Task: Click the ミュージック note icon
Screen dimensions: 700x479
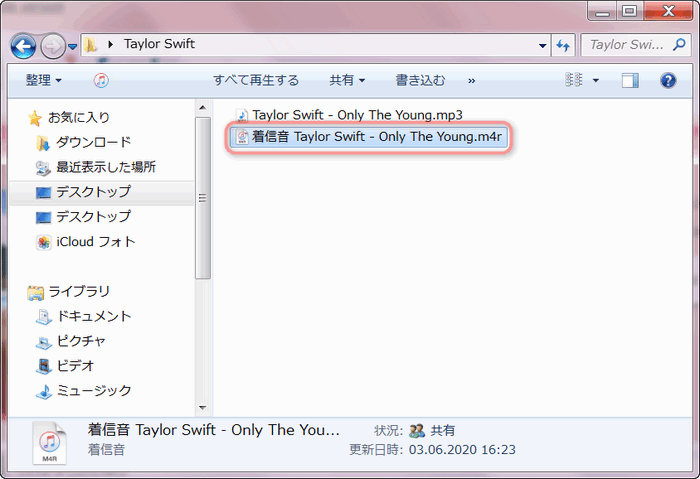Action: coord(43,392)
